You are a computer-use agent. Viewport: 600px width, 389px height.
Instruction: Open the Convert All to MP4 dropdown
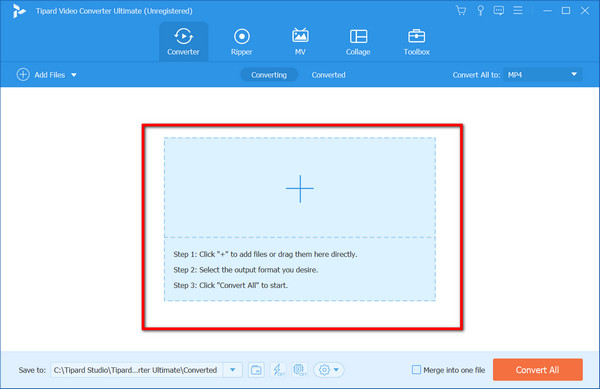tap(543, 75)
